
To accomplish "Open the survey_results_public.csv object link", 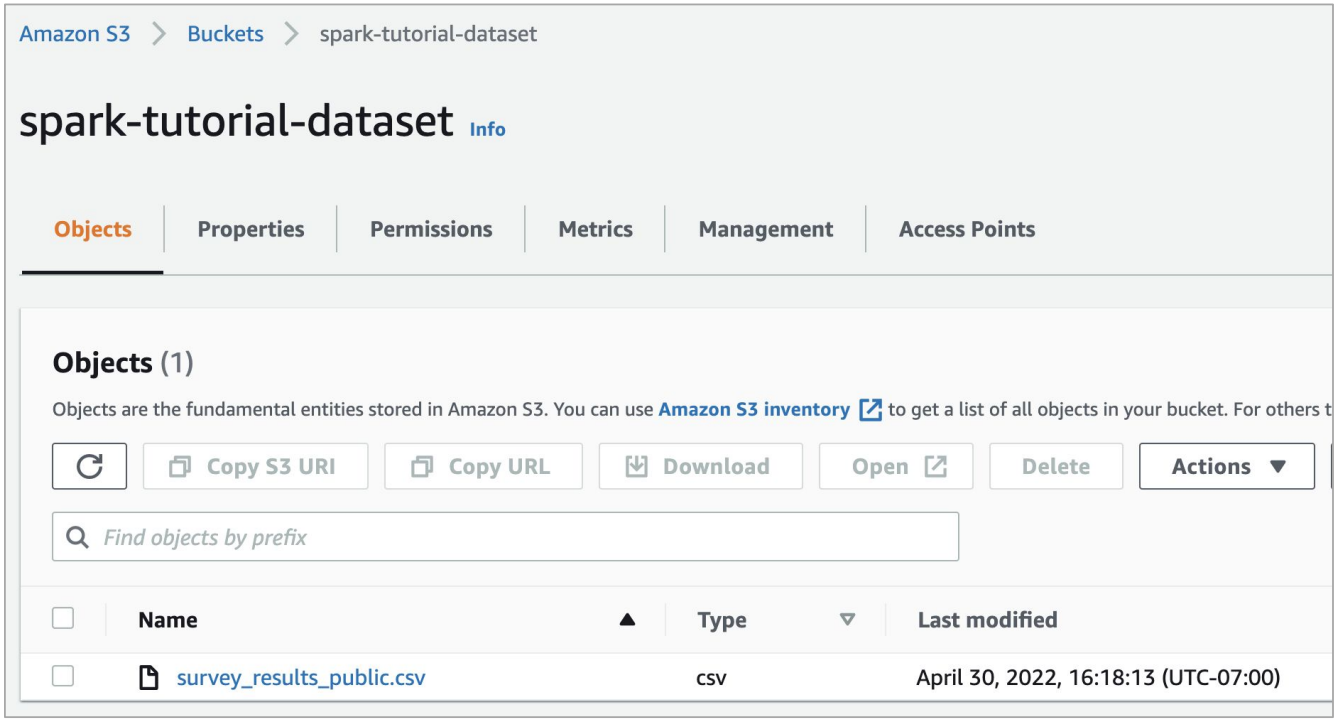I will point(301,678).
